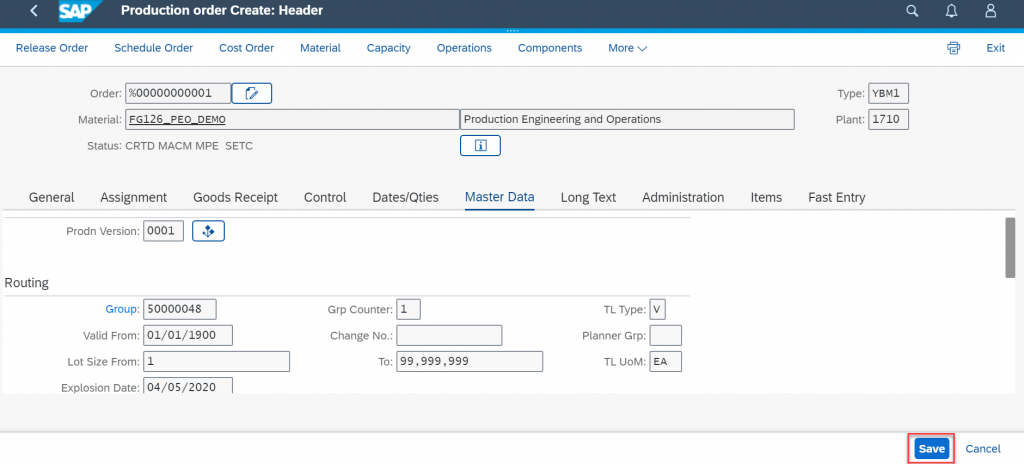Click the Routing section heading
Image resolution: width=1024 pixels, height=464 pixels.
click(27, 283)
